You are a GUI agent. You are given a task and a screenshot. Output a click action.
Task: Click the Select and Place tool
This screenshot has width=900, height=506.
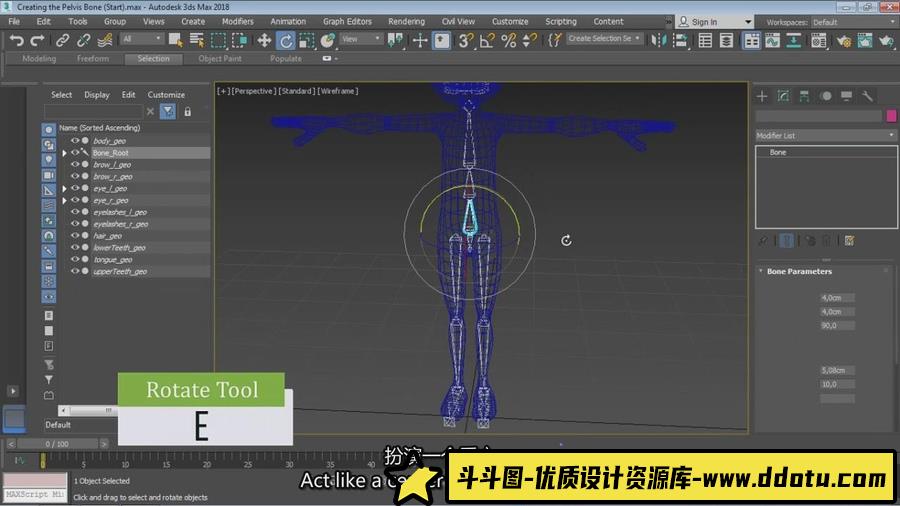point(328,40)
